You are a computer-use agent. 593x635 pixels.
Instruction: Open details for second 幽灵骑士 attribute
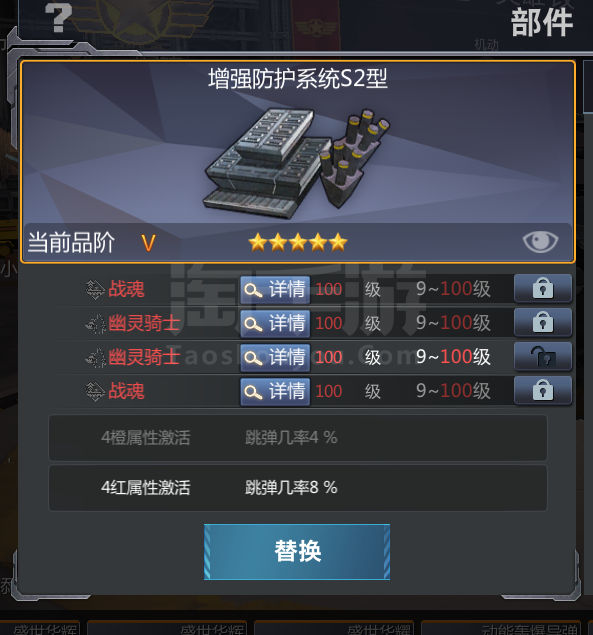(275, 358)
